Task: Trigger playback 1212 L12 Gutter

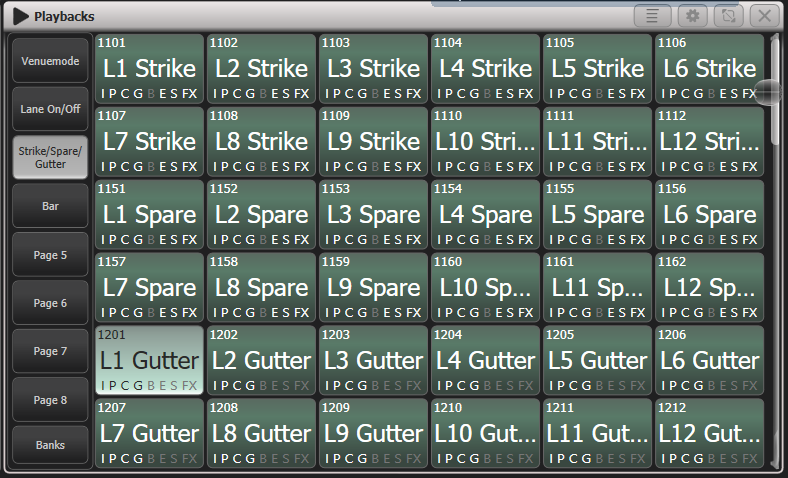Action: click(x=710, y=433)
